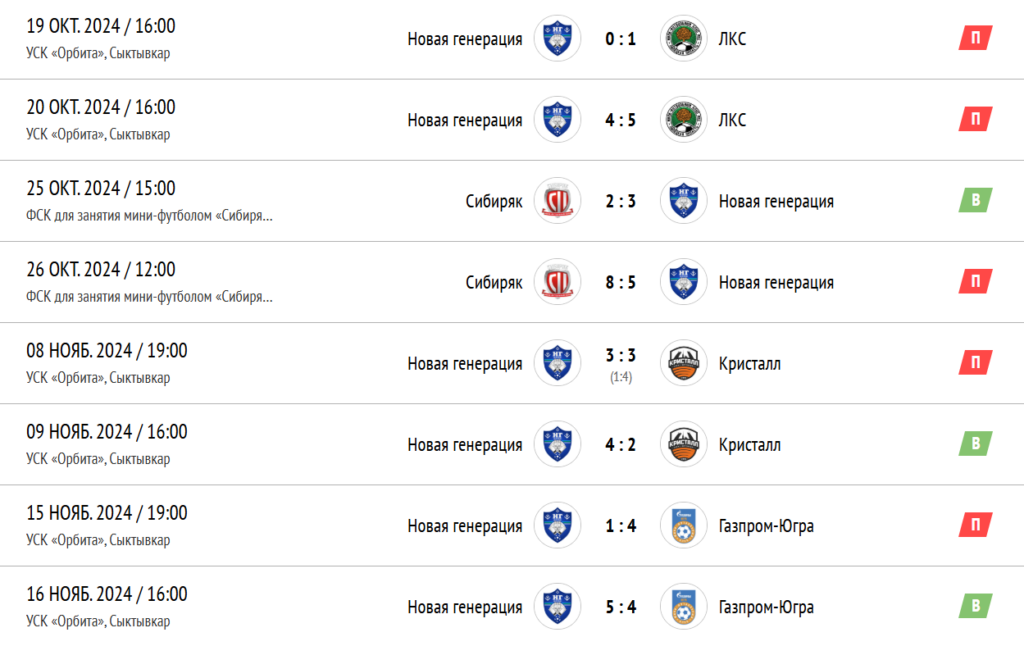Click Кристалл logo in 08 Nov match

point(683,363)
